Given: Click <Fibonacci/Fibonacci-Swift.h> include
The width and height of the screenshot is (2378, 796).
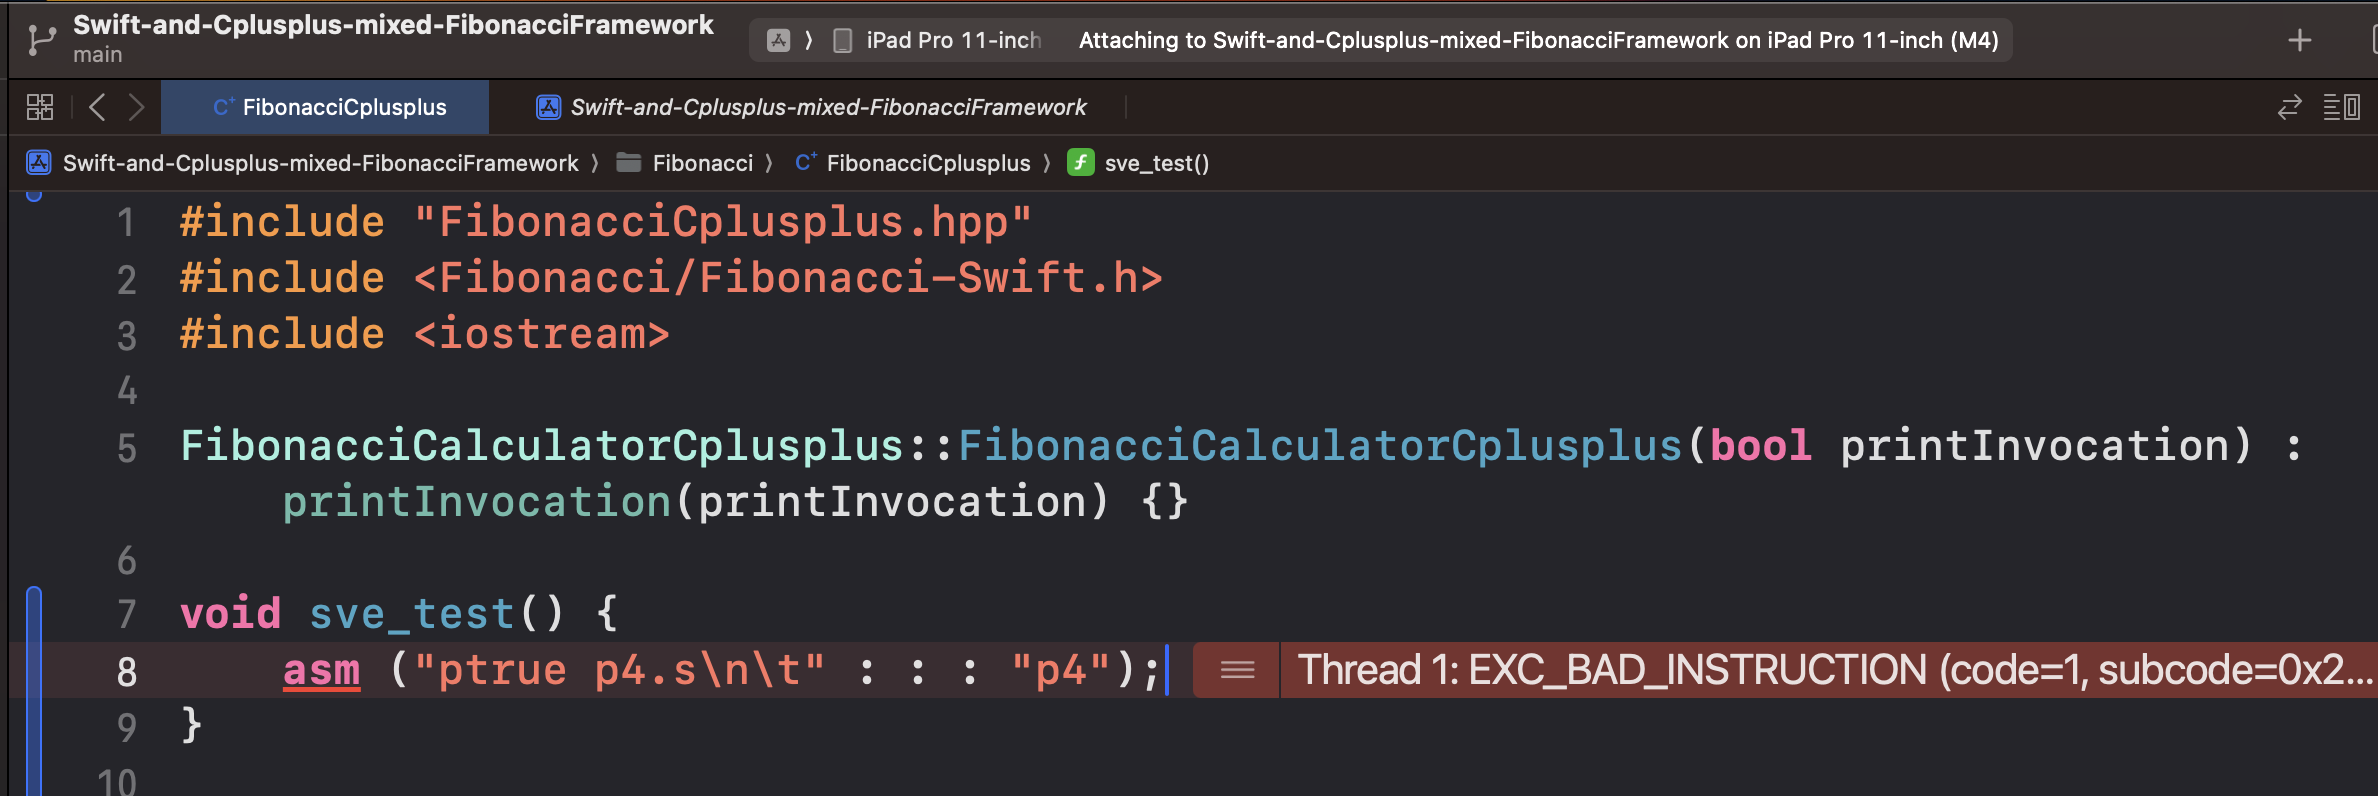Looking at the screenshot, I should point(788,277).
